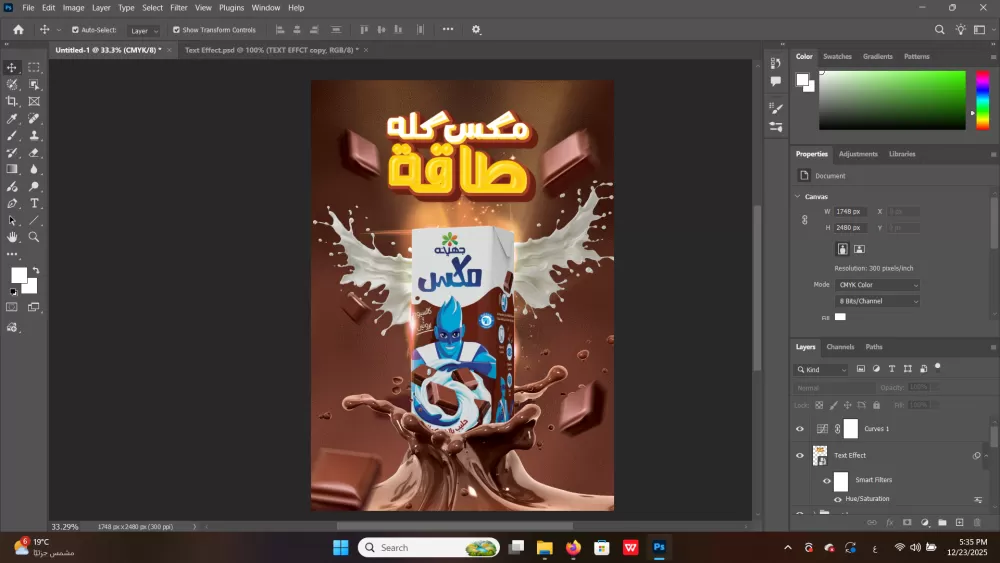1000x563 pixels.
Task: Select the Horizontal Type tool
Action: click(34, 203)
